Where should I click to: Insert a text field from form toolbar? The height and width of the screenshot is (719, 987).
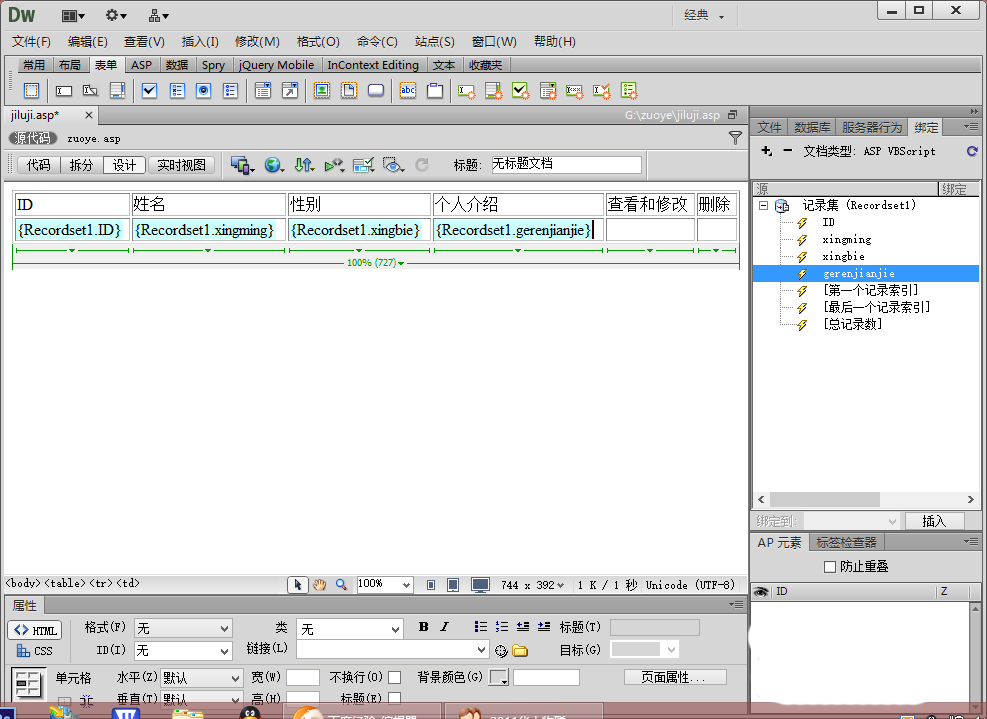click(64, 91)
